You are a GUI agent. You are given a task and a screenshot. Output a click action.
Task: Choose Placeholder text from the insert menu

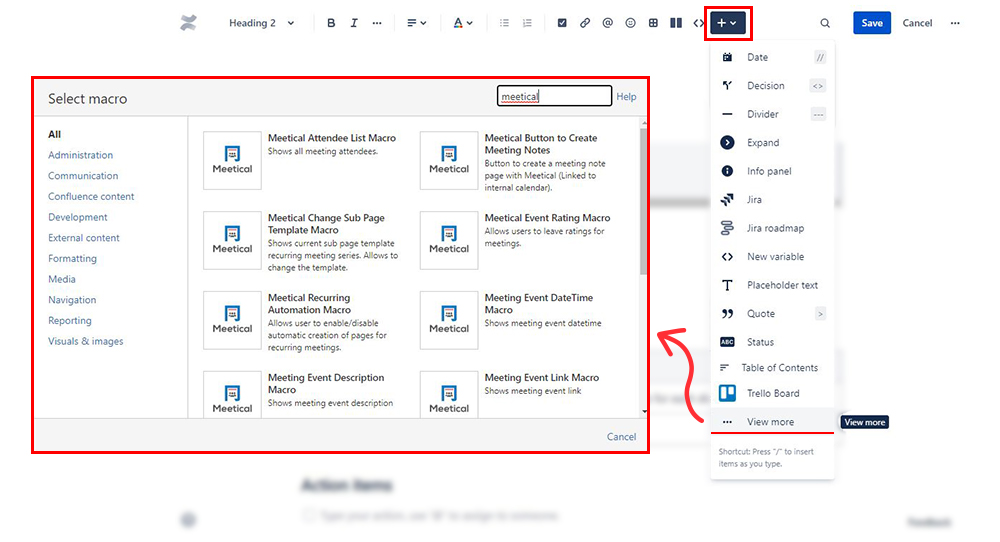click(772, 285)
